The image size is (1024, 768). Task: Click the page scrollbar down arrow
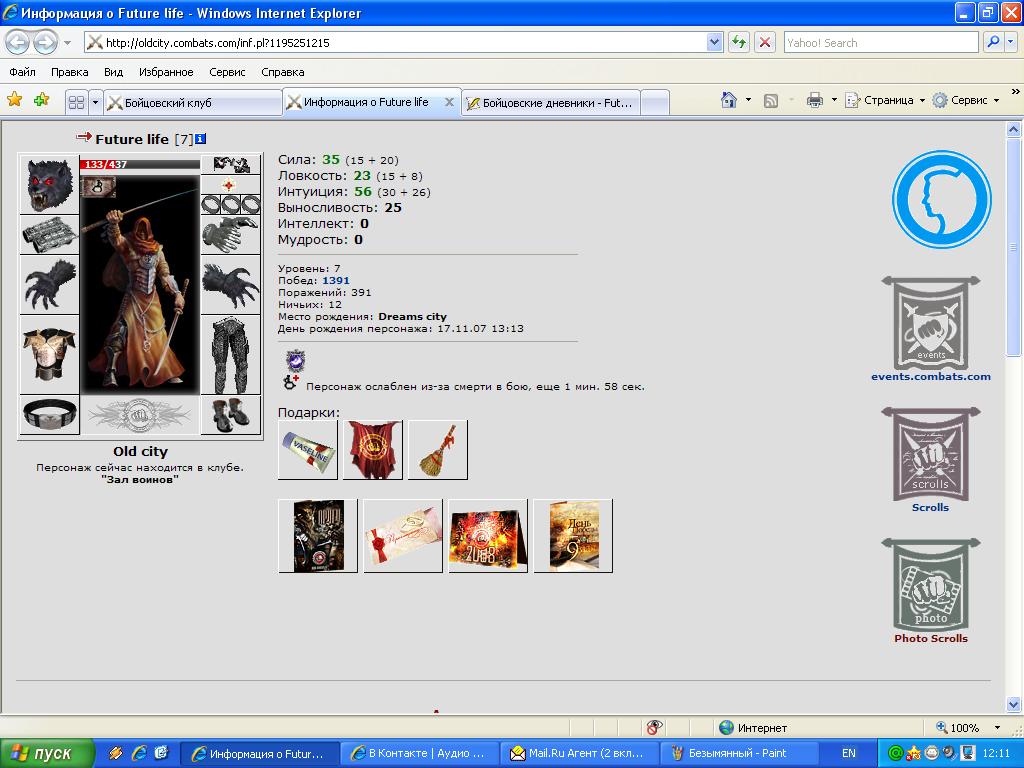(1014, 704)
